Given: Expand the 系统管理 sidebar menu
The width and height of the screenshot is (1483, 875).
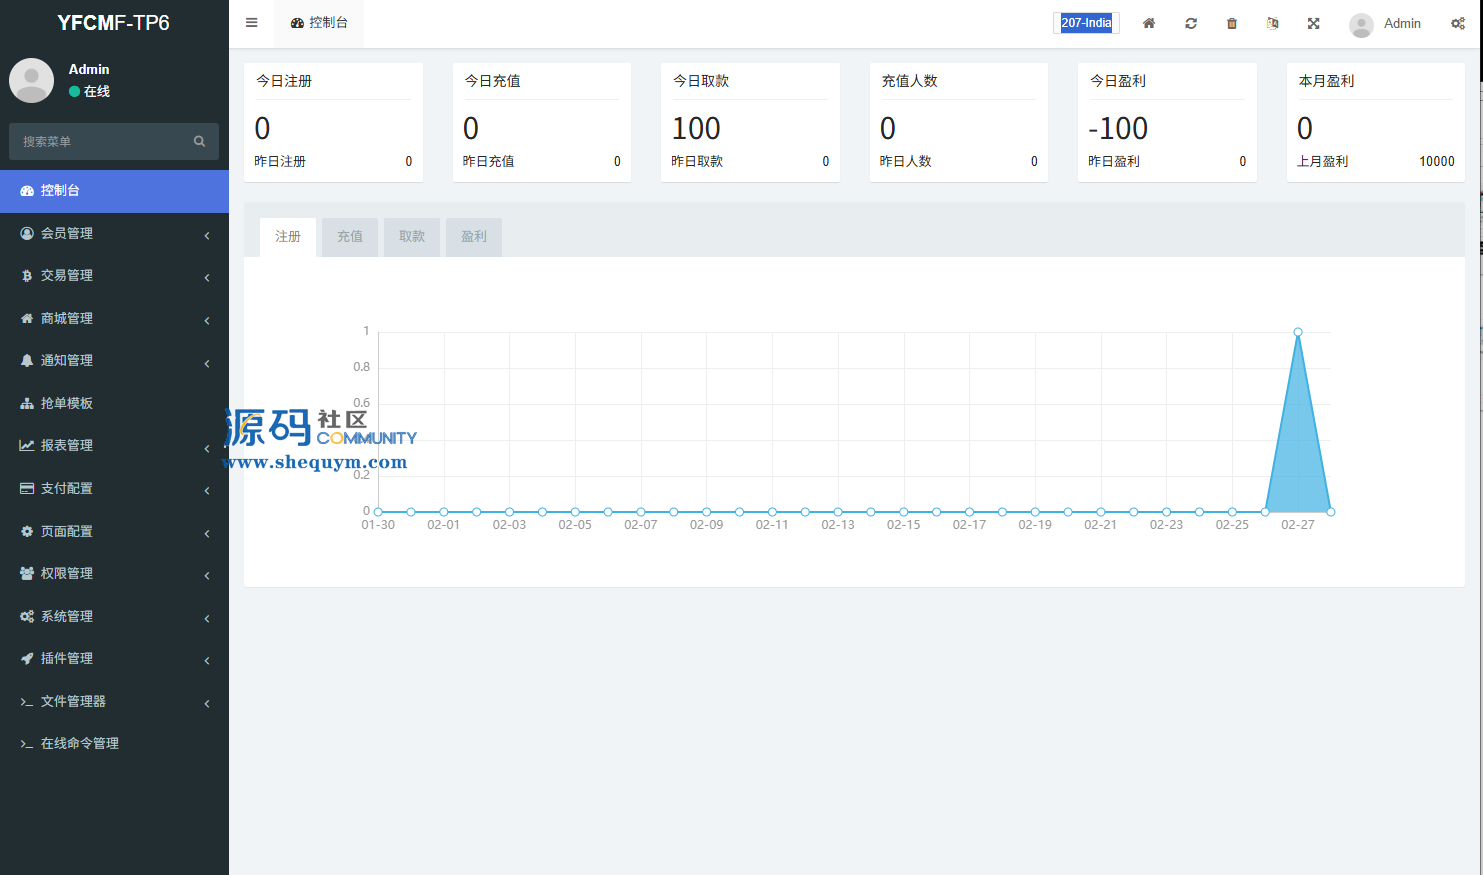Looking at the screenshot, I should [x=67, y=616].
